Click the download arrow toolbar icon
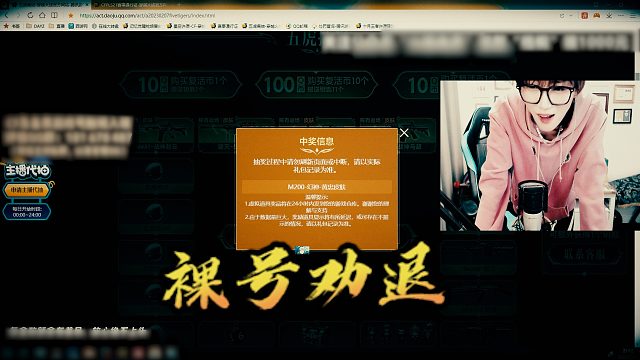Image resolution: width=640 pixels, height=360 pixels. [609, 16]
